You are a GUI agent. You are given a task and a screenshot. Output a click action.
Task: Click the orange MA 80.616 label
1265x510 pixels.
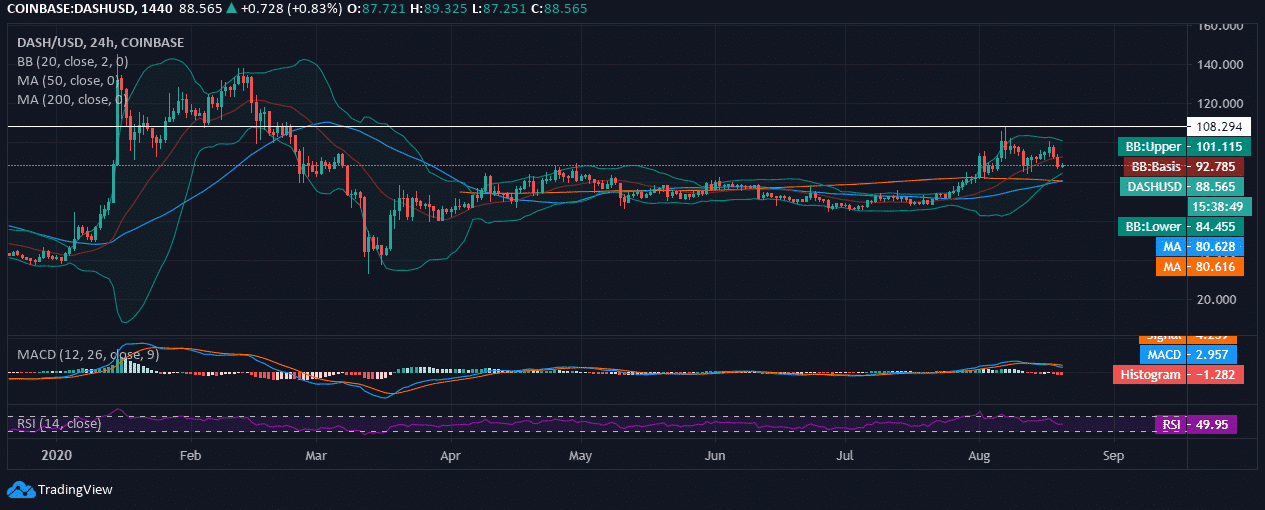tap(1199, 267)
